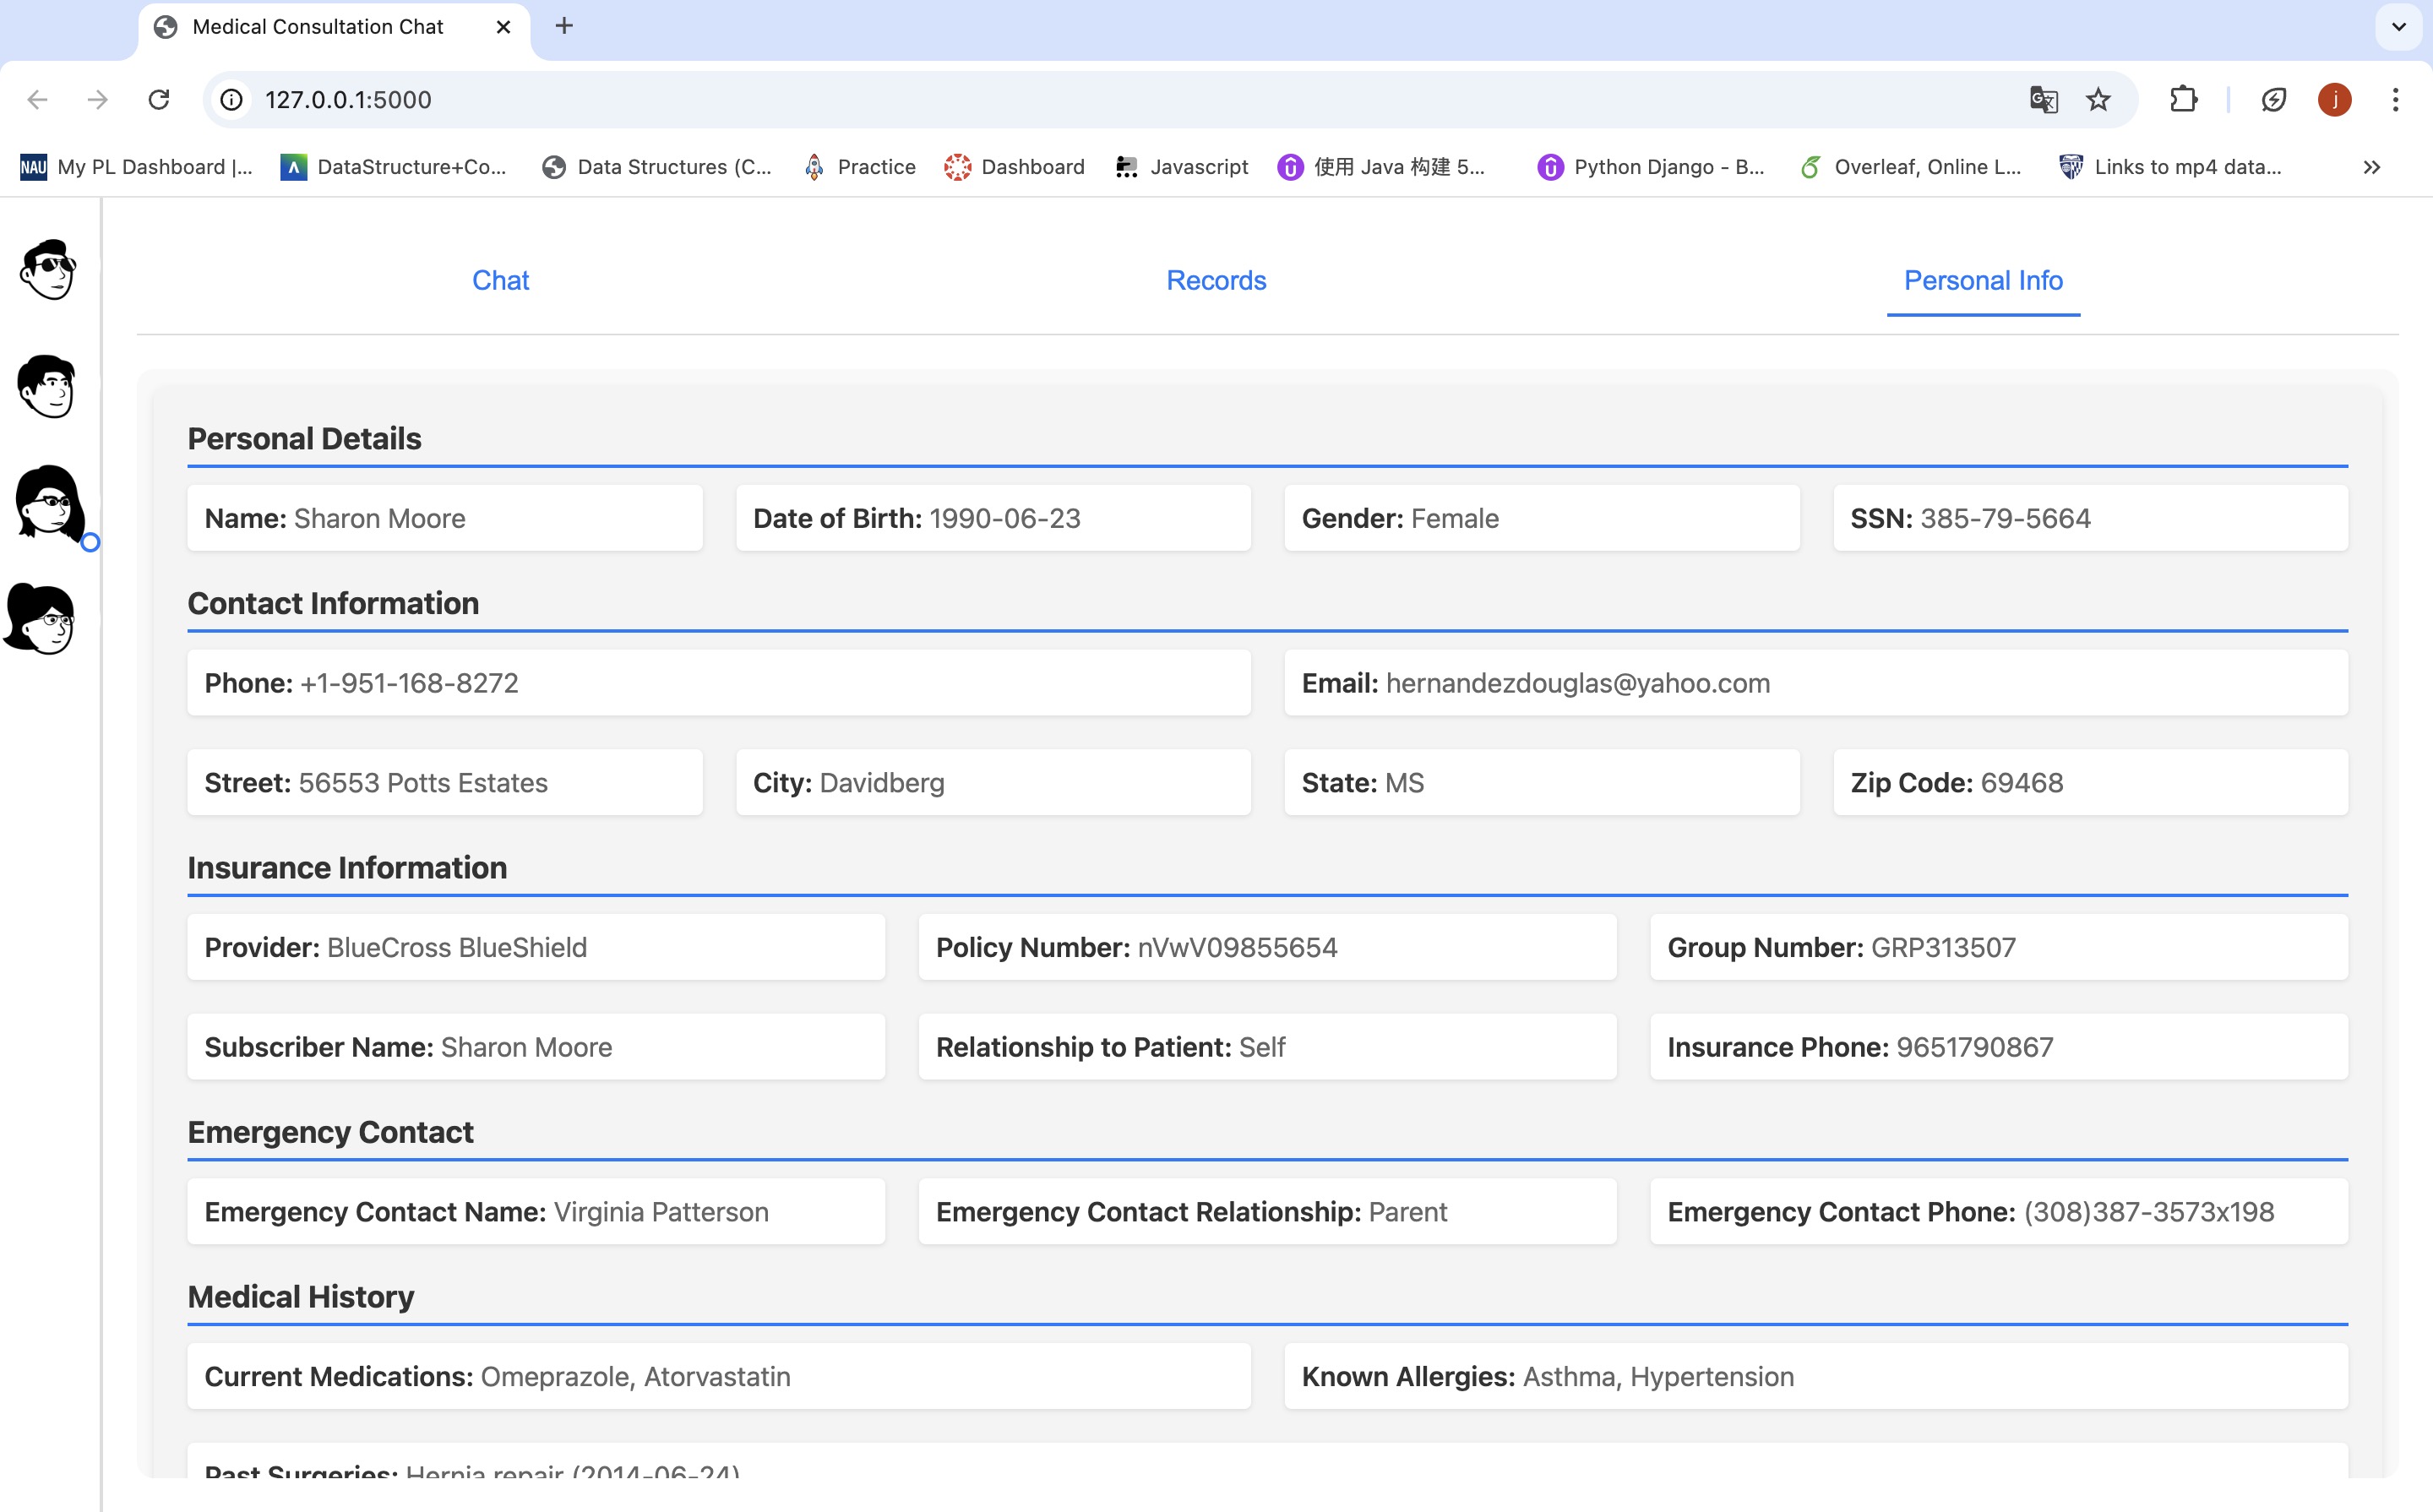Click the orange profile avatar button
This screenshot has height=1512, width=2433.
pos(2334,100)
